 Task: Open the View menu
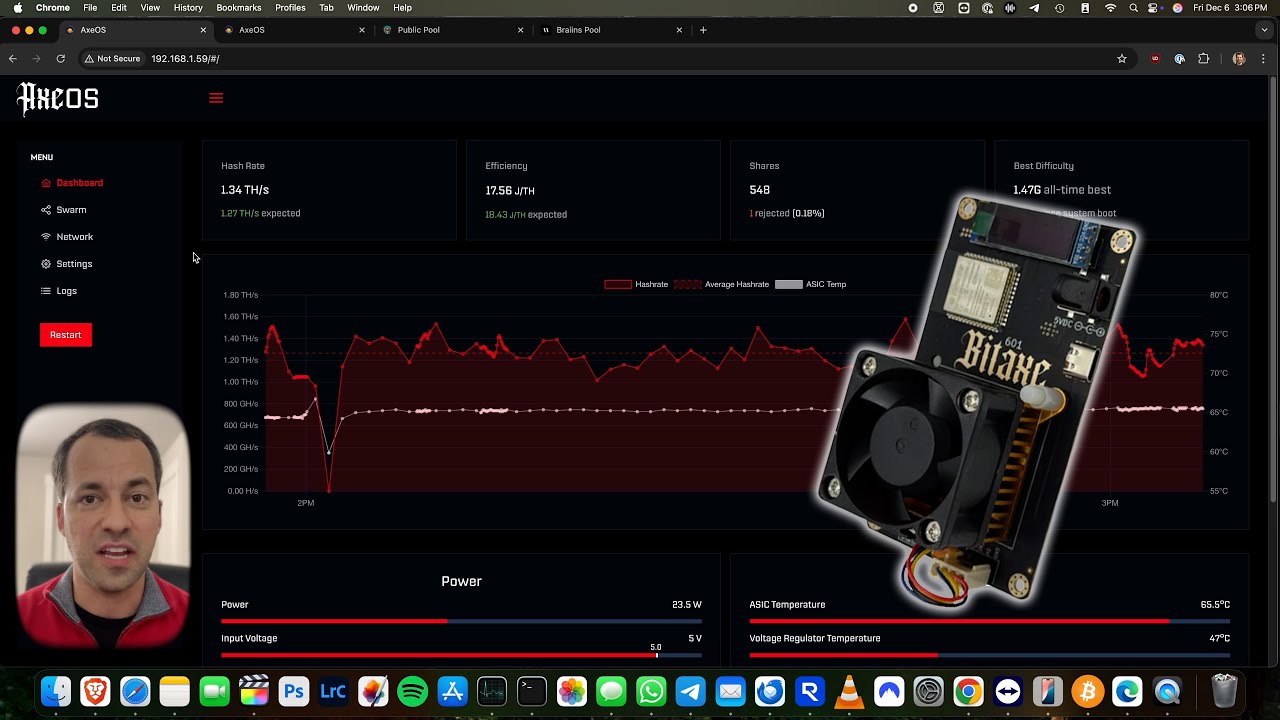click(150, 8)
